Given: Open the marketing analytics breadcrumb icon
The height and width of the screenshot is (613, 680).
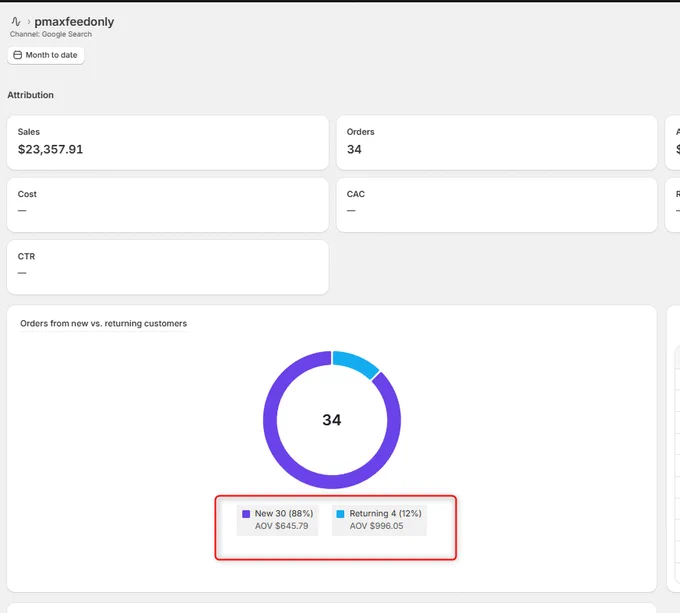Looking at the screenshot, I should (16, 21).
